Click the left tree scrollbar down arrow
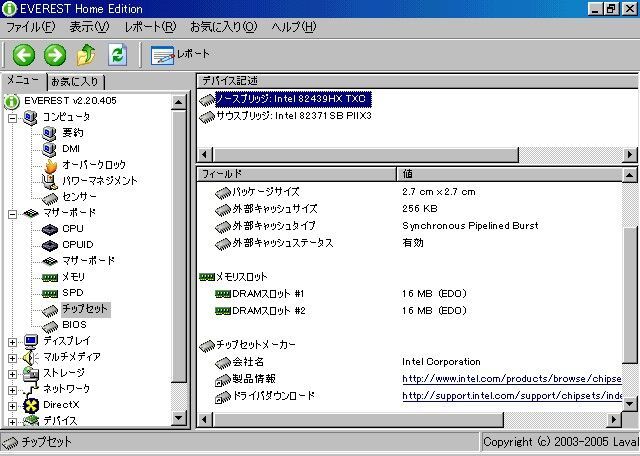 [179, 417]
